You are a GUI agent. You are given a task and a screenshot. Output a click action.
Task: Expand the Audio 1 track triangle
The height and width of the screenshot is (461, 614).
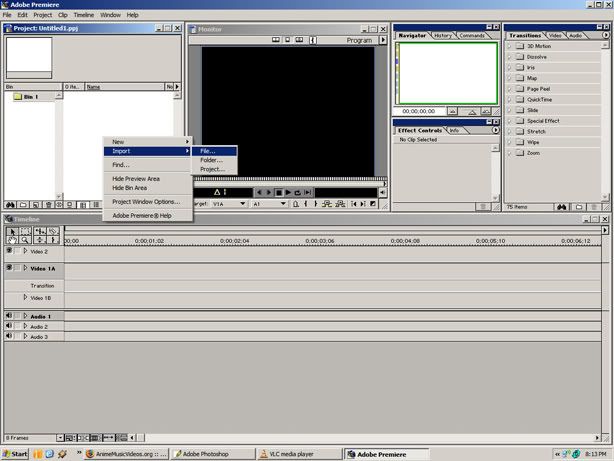point(25,316)
